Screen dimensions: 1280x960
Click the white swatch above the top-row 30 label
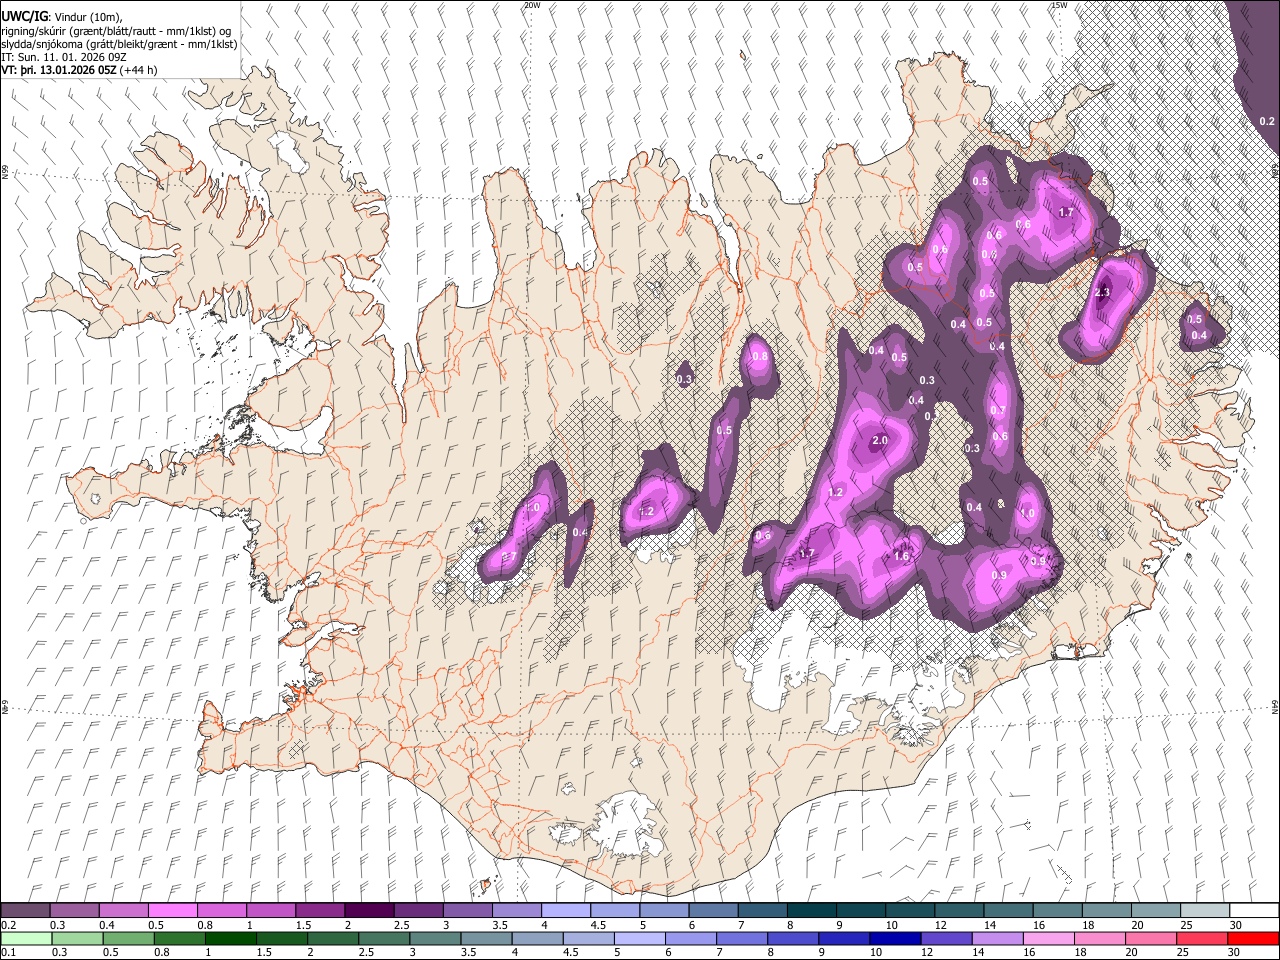tap(1253, 911)
